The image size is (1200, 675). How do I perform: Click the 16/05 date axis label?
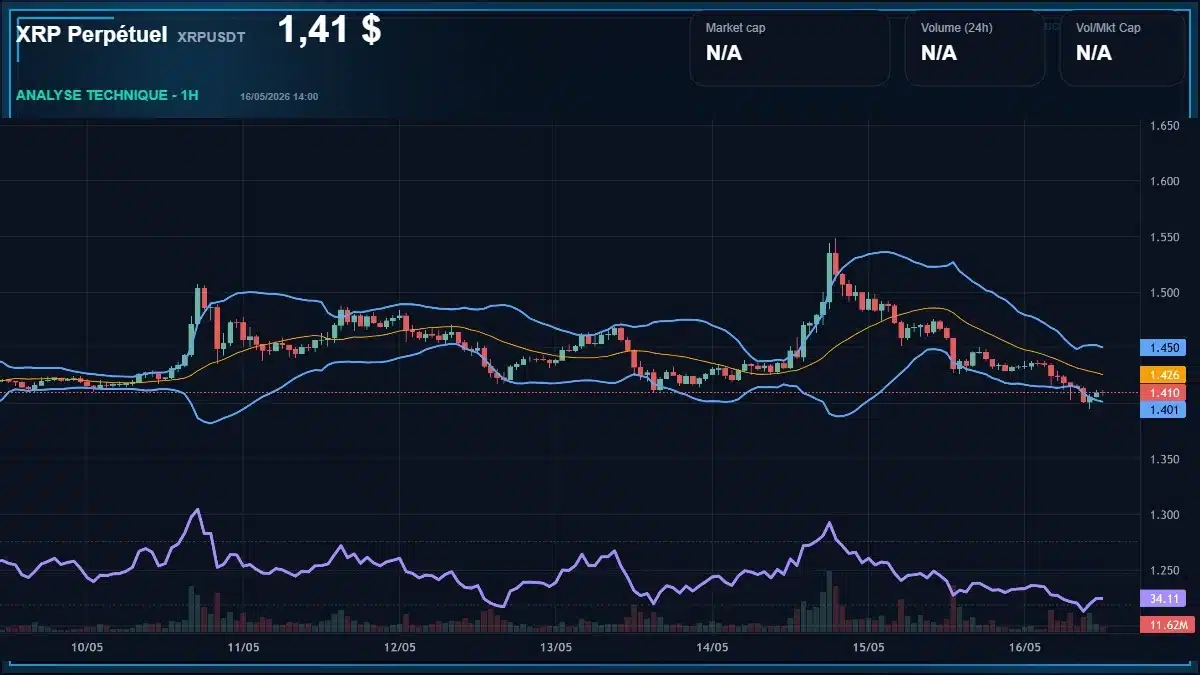coord(1024,647)
